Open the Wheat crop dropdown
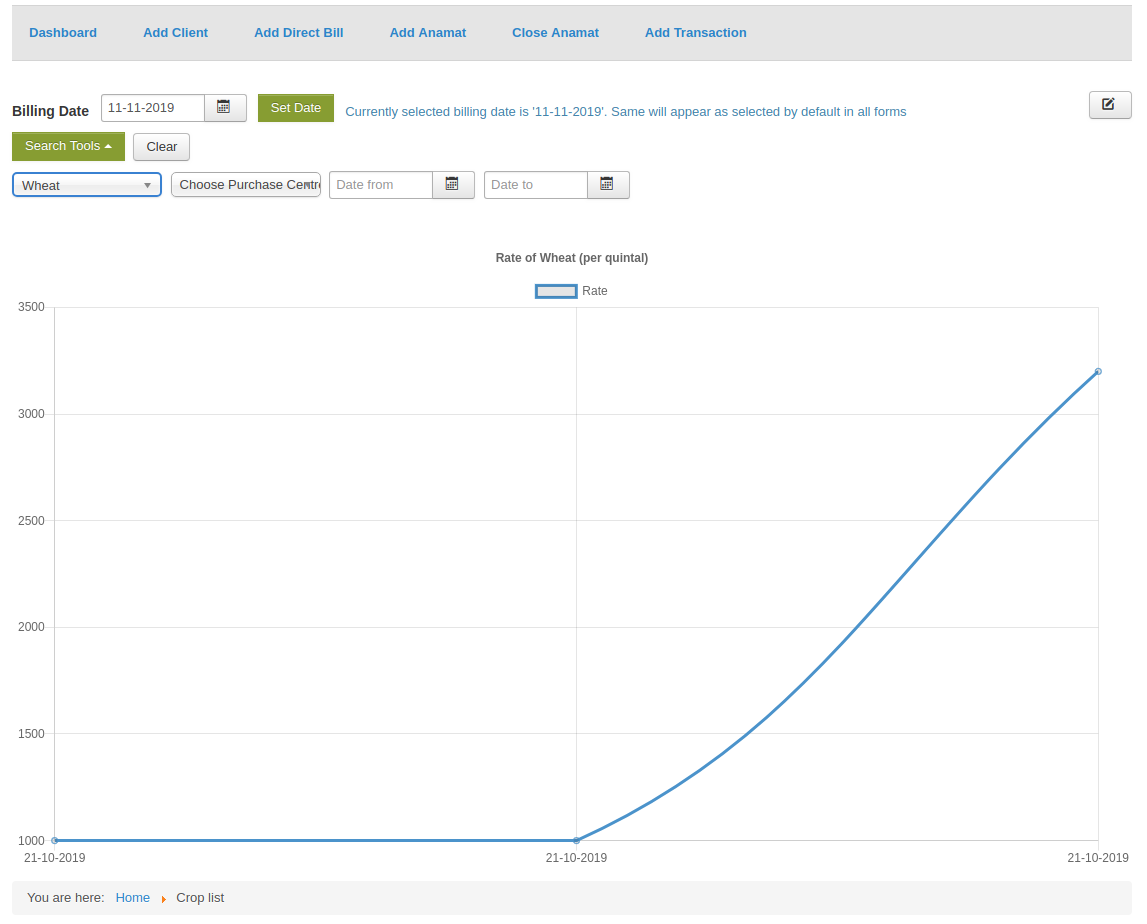This screenshot has height=924, width=1147. coord(87,185)
